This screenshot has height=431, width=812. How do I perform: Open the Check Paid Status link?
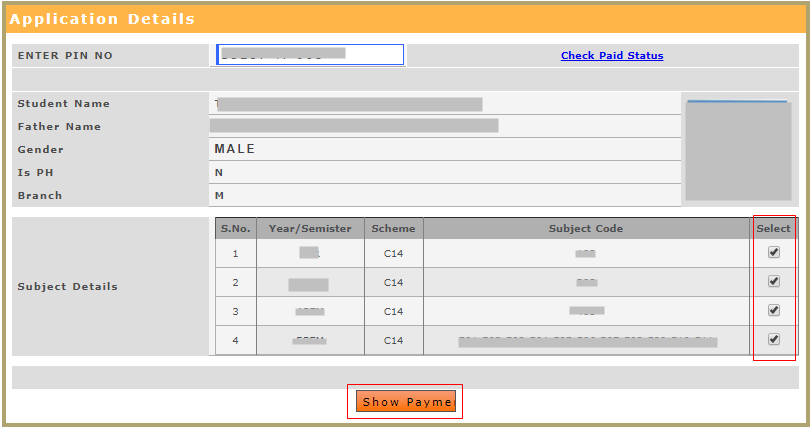[612, 56]
